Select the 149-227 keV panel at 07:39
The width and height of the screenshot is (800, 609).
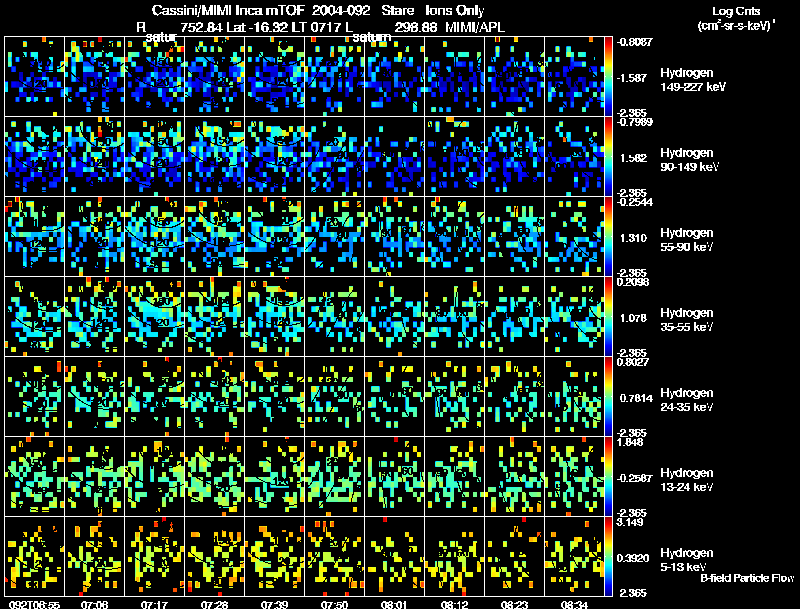[274, 77]
